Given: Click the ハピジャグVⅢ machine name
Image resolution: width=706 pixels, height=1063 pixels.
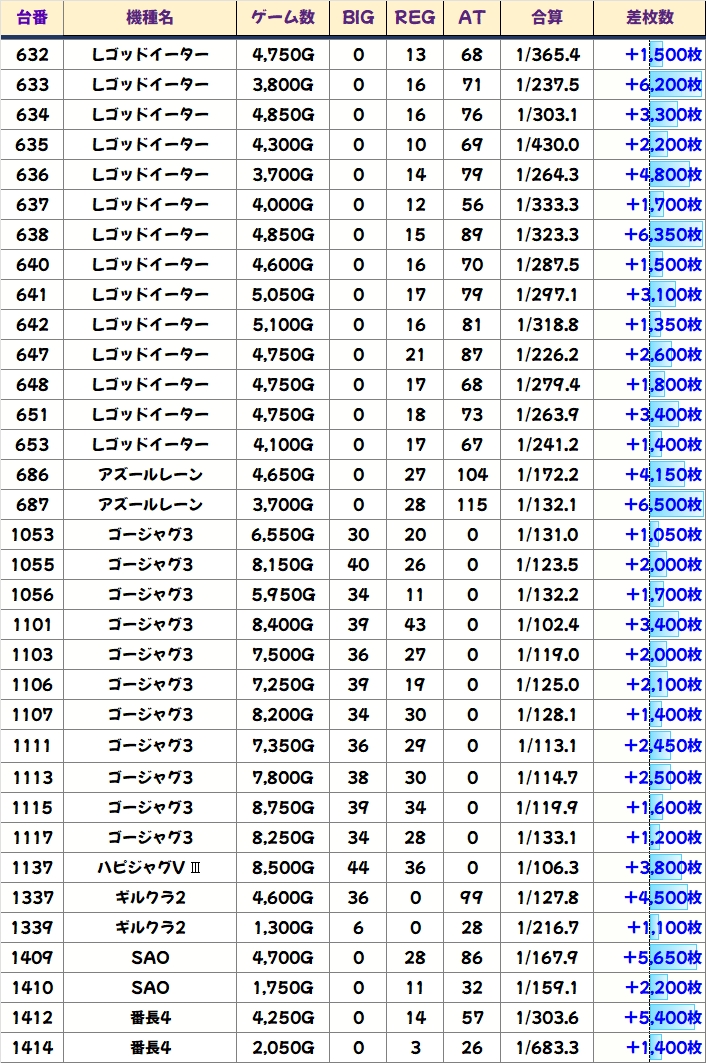Looking at the screenshot, I should click(x=150, y=868).
